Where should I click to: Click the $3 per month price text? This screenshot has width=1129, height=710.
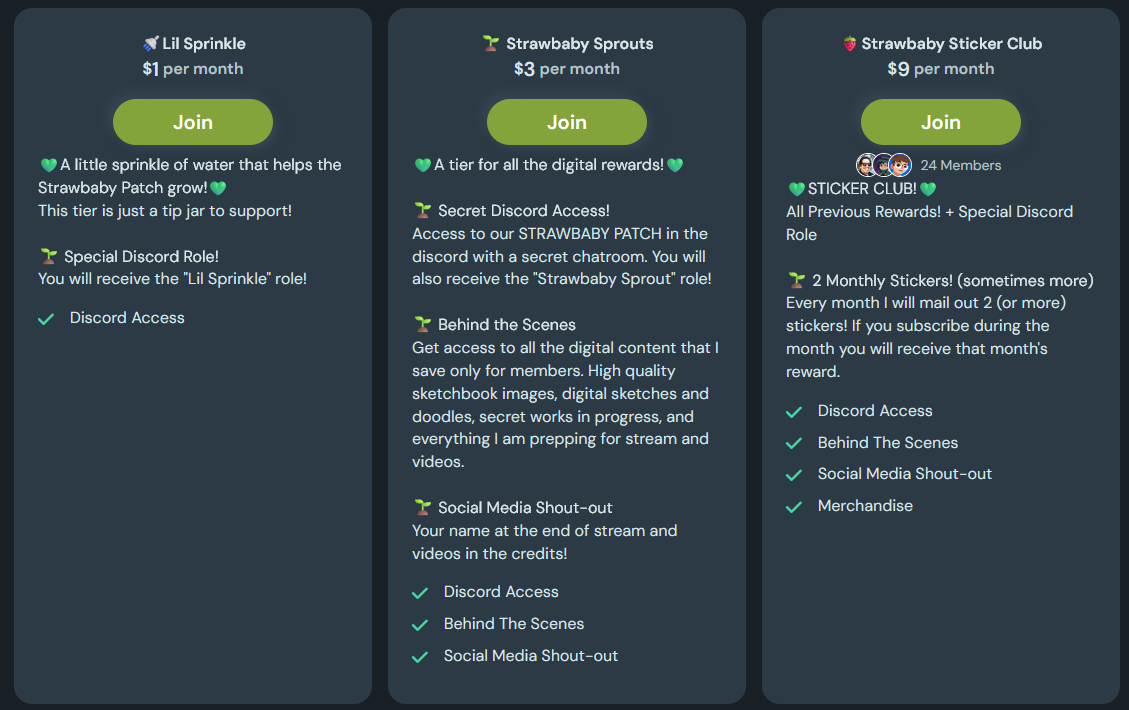(x=567, y=69)
